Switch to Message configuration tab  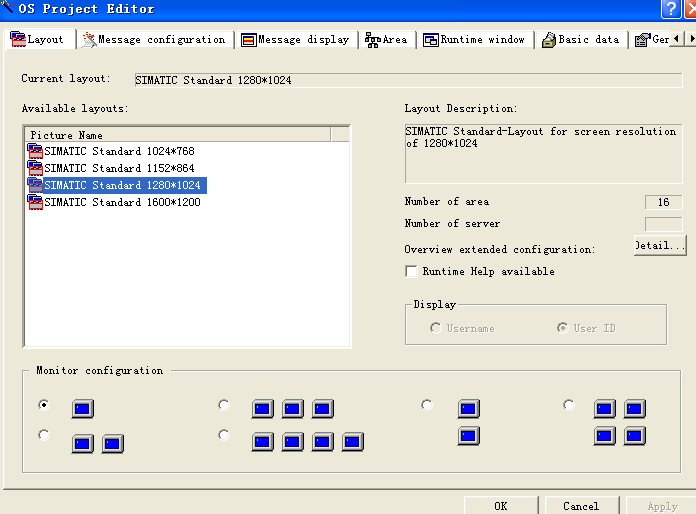pyautogui.click(x=155, y=40)
